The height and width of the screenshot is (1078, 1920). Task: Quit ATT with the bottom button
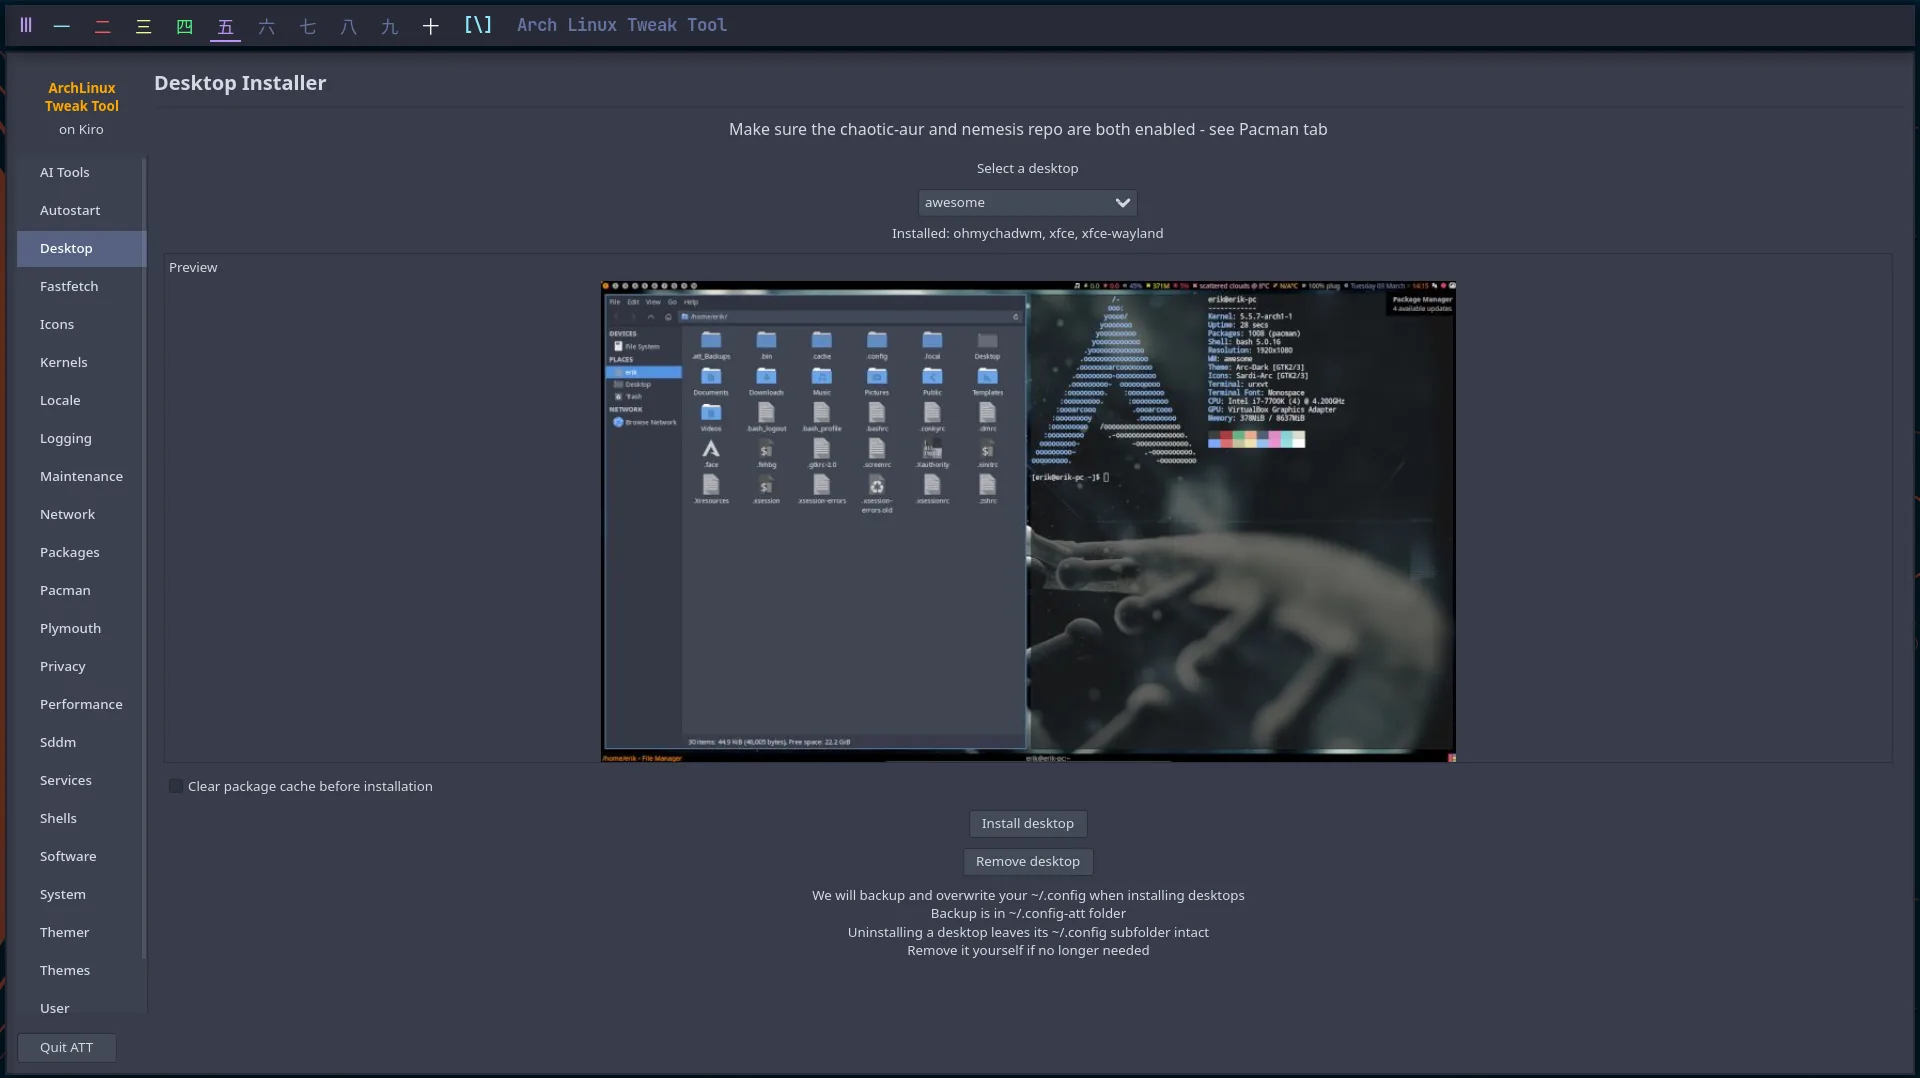pyautogui.click(x=66, y=1047)
